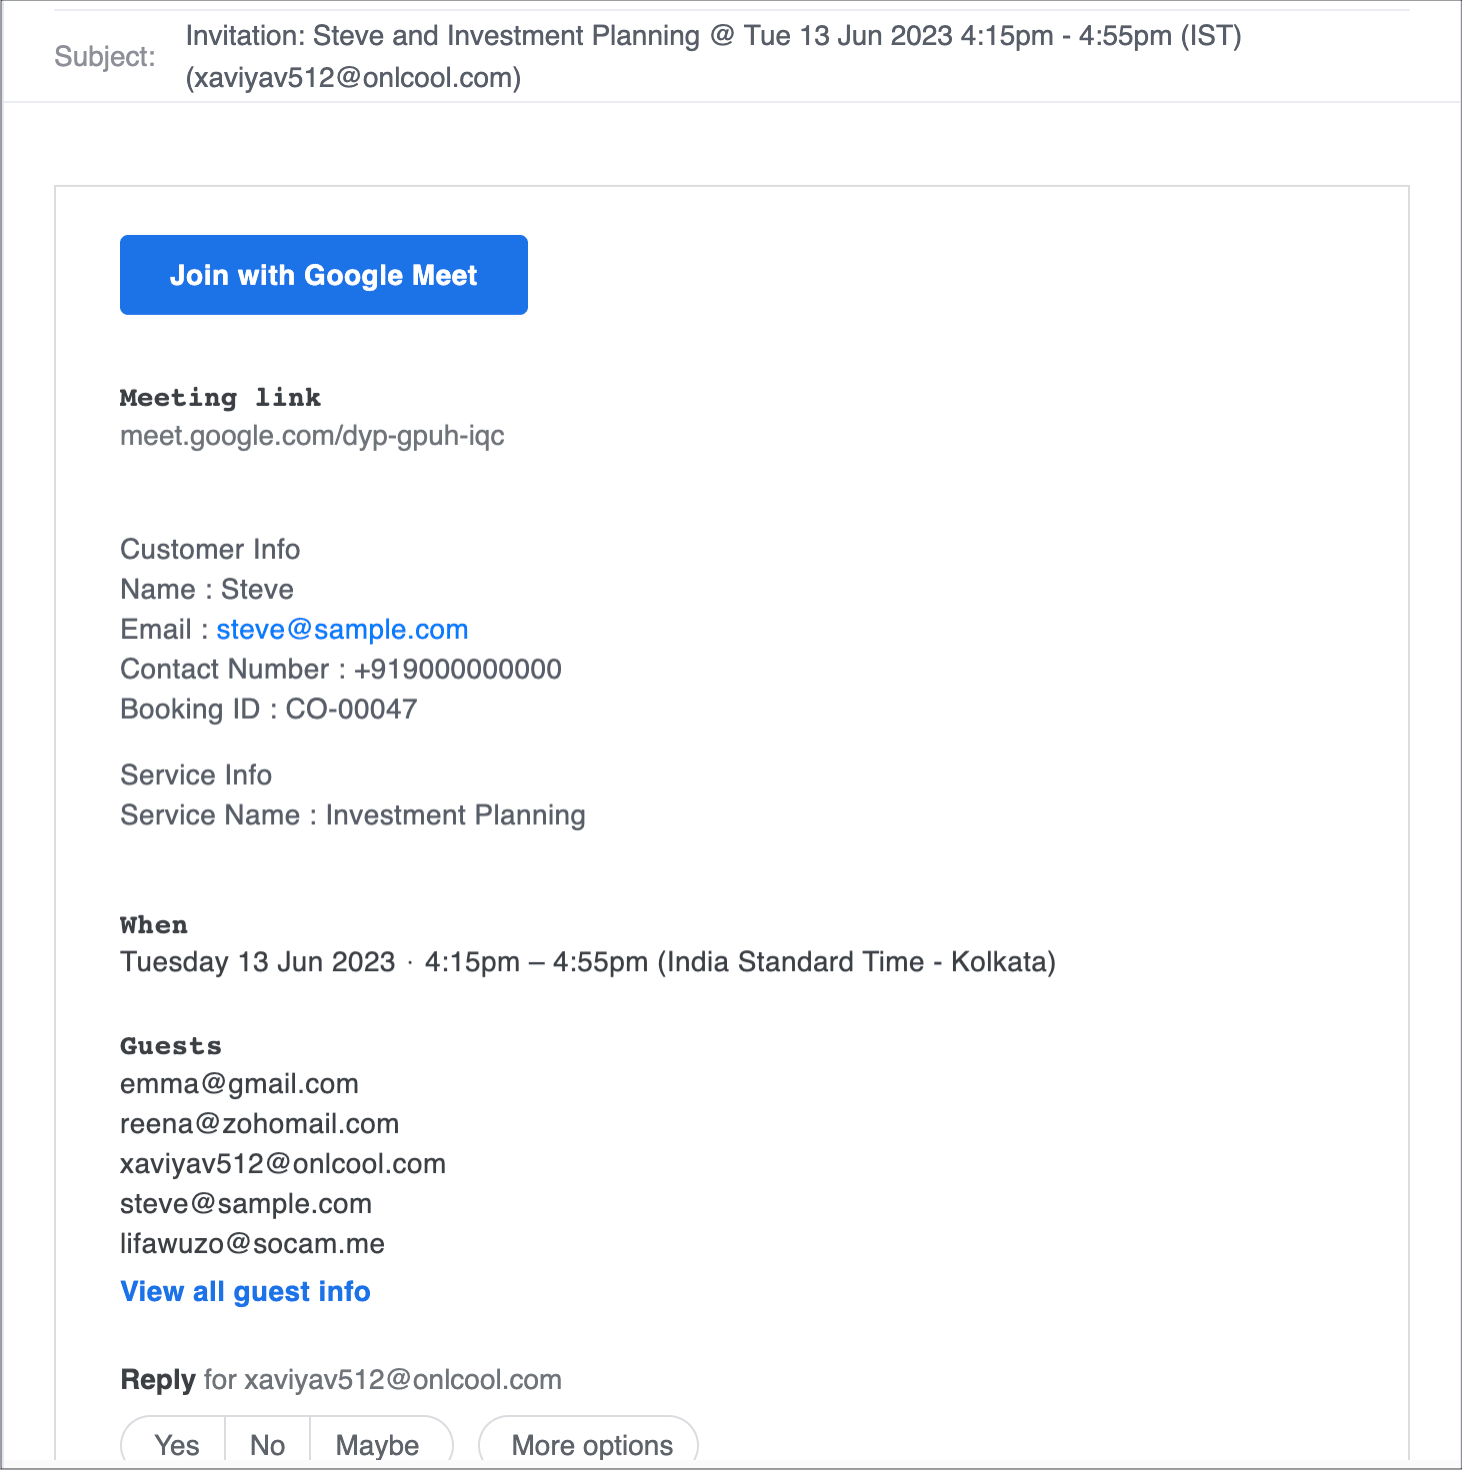Viewport: 1462px width, 1470px height.
Task: Click the Meeting link heading
Action: click(220, 398)
